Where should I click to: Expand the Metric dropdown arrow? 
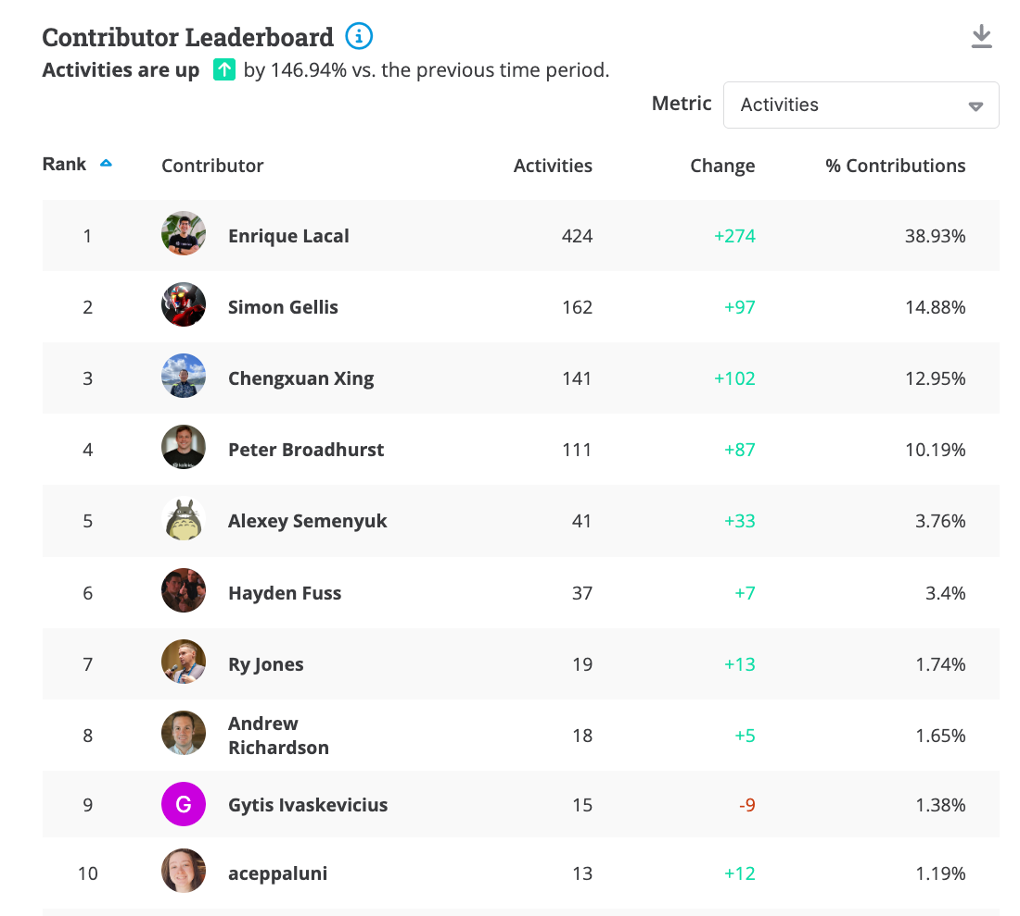coord(975,106)
